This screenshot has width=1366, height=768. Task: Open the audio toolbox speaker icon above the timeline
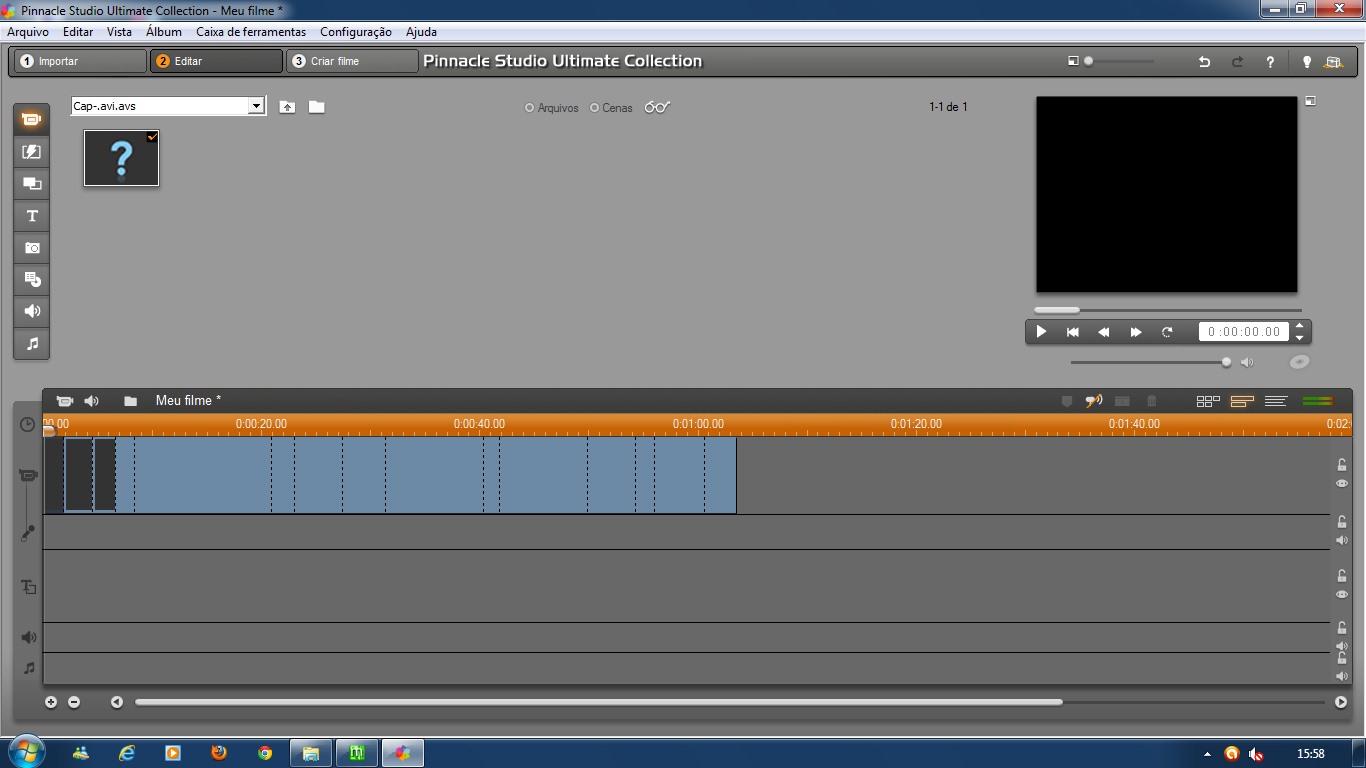[x=91, y=400]
